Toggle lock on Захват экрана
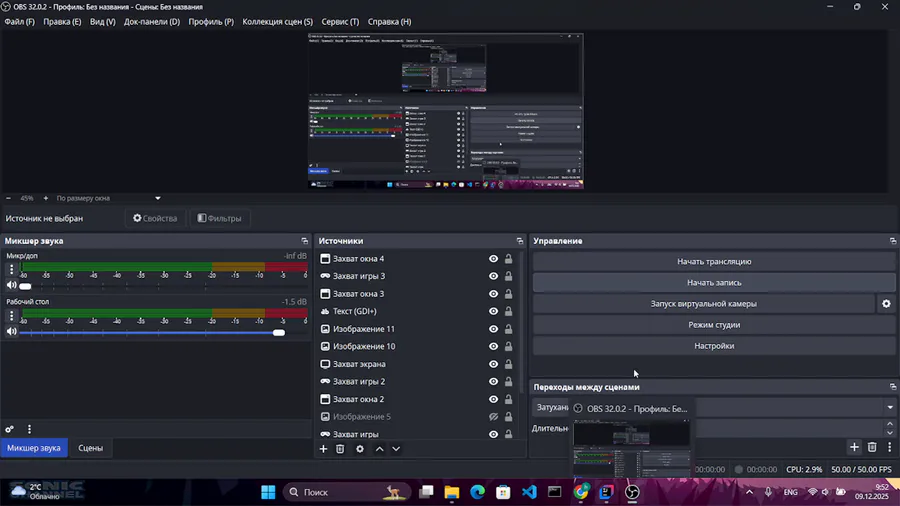This screenshot has height=506, width=900. point(509,364)
